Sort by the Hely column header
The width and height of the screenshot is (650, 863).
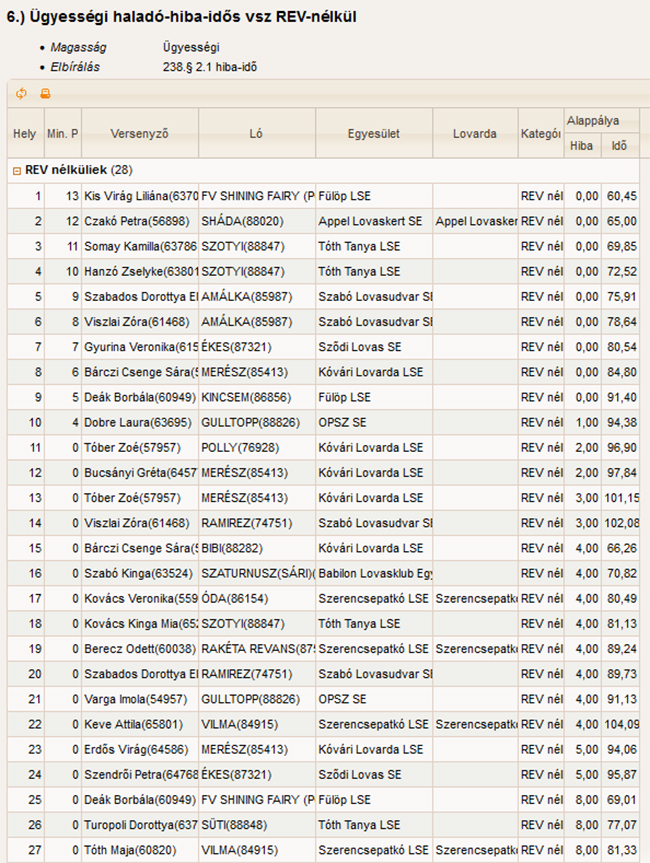(x=24, y=134)
